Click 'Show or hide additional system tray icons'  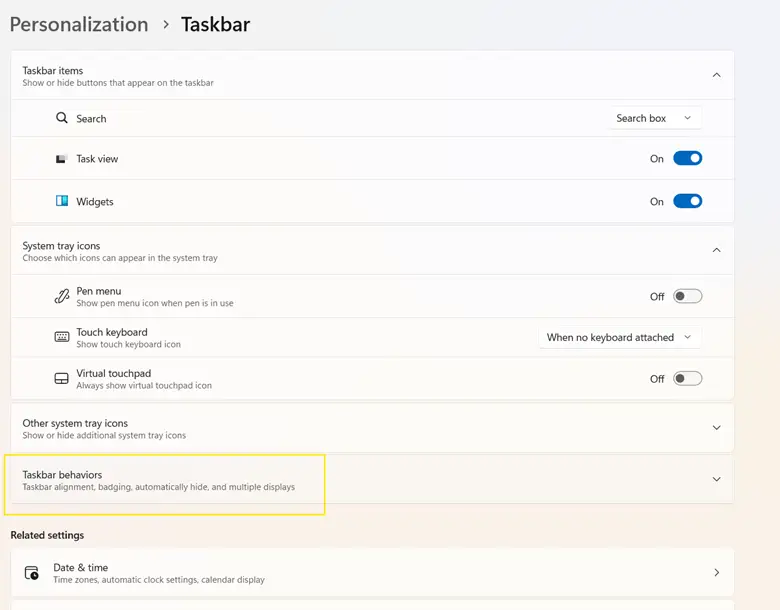pyautogui.click(x=104, y=435)
